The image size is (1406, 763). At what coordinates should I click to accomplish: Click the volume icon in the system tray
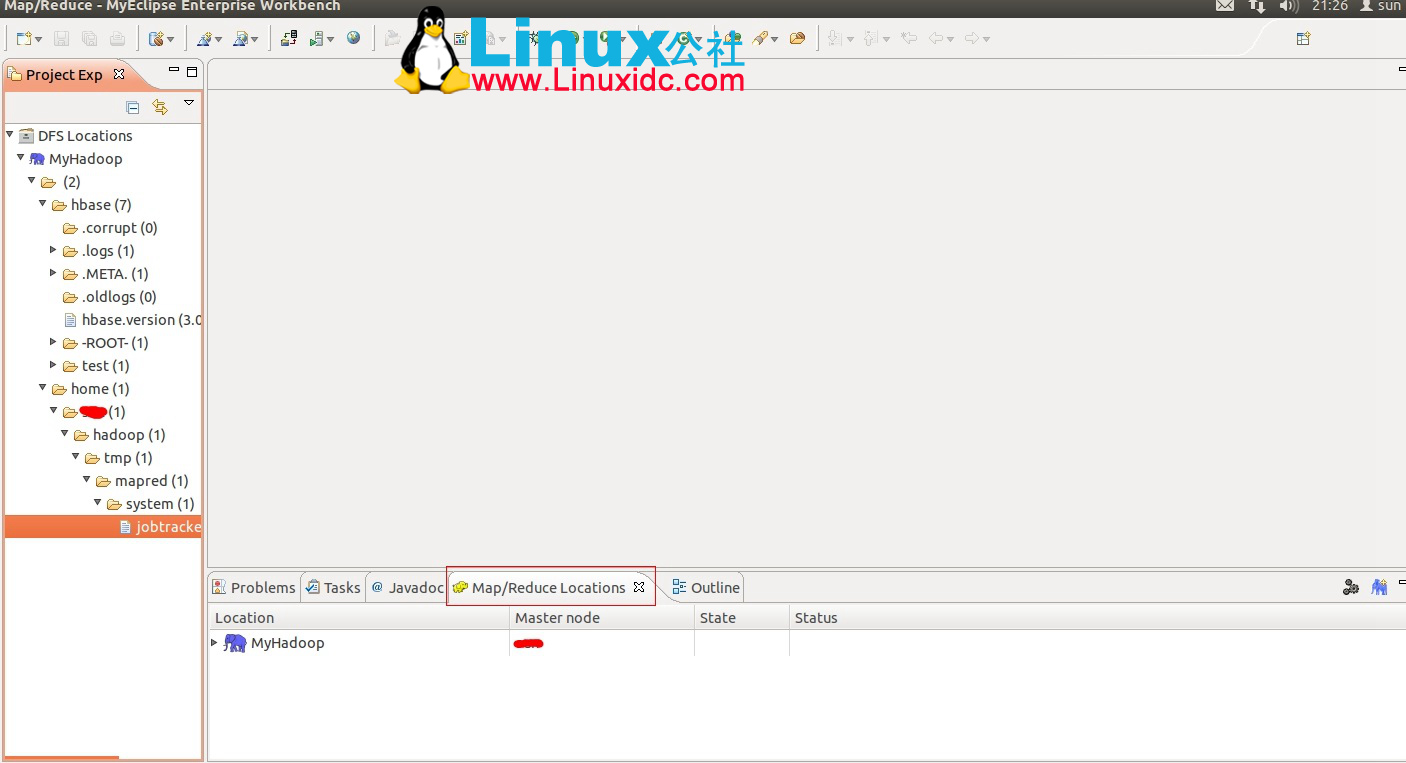pos(1289,6)
